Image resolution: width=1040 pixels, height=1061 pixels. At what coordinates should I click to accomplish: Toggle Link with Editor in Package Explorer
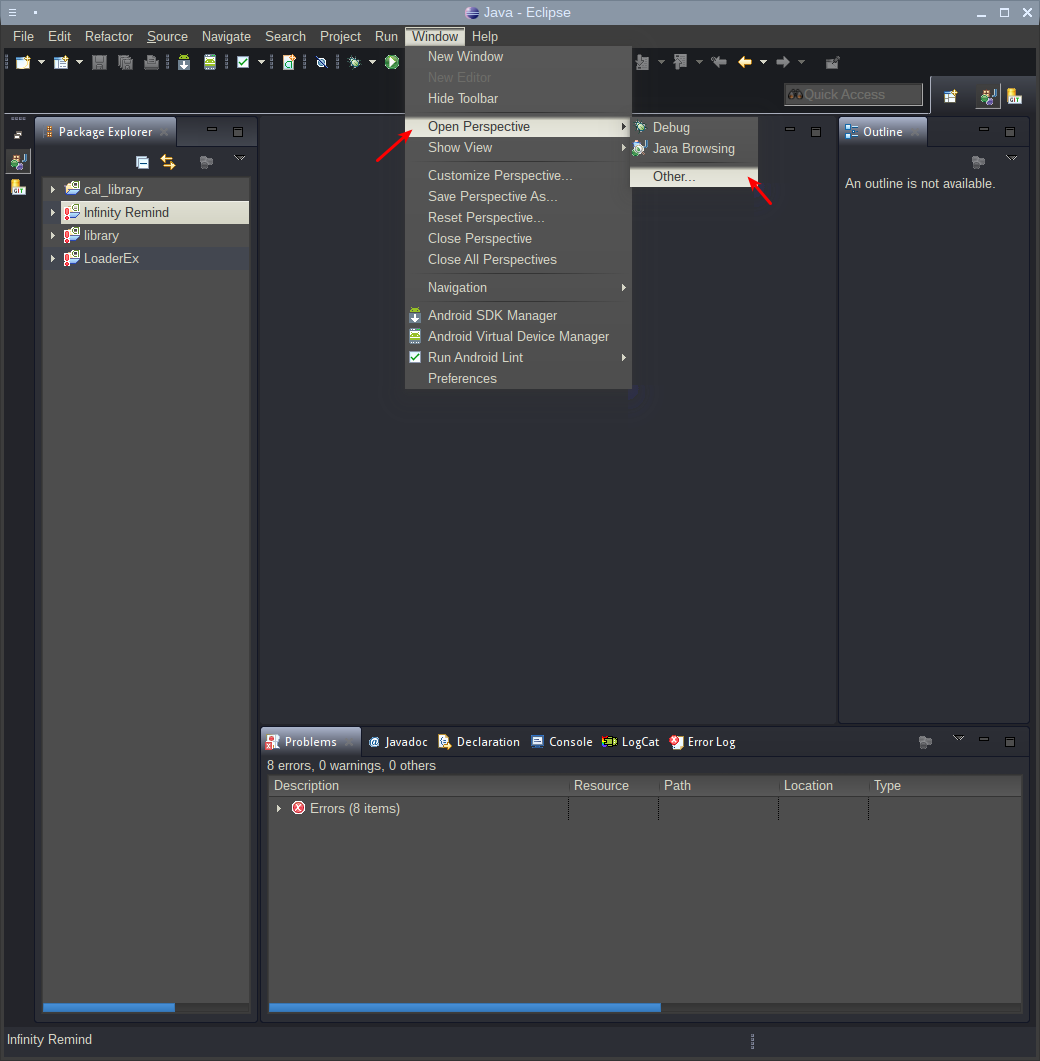click(x=168, y=162)
